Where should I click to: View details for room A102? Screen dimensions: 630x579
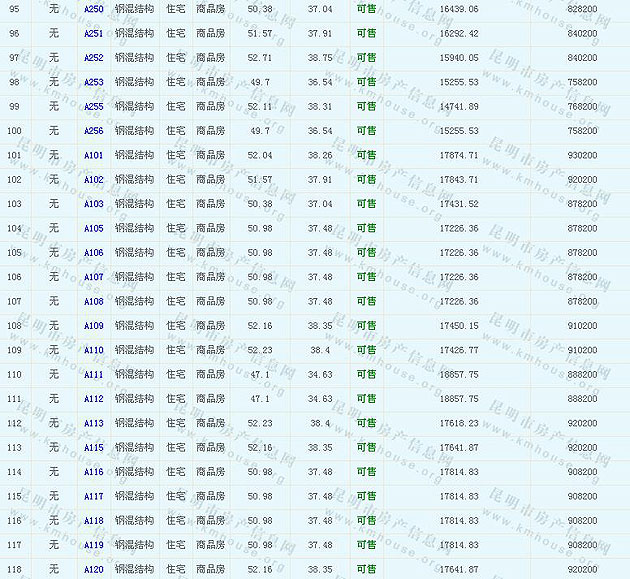[x=93, y=180]
